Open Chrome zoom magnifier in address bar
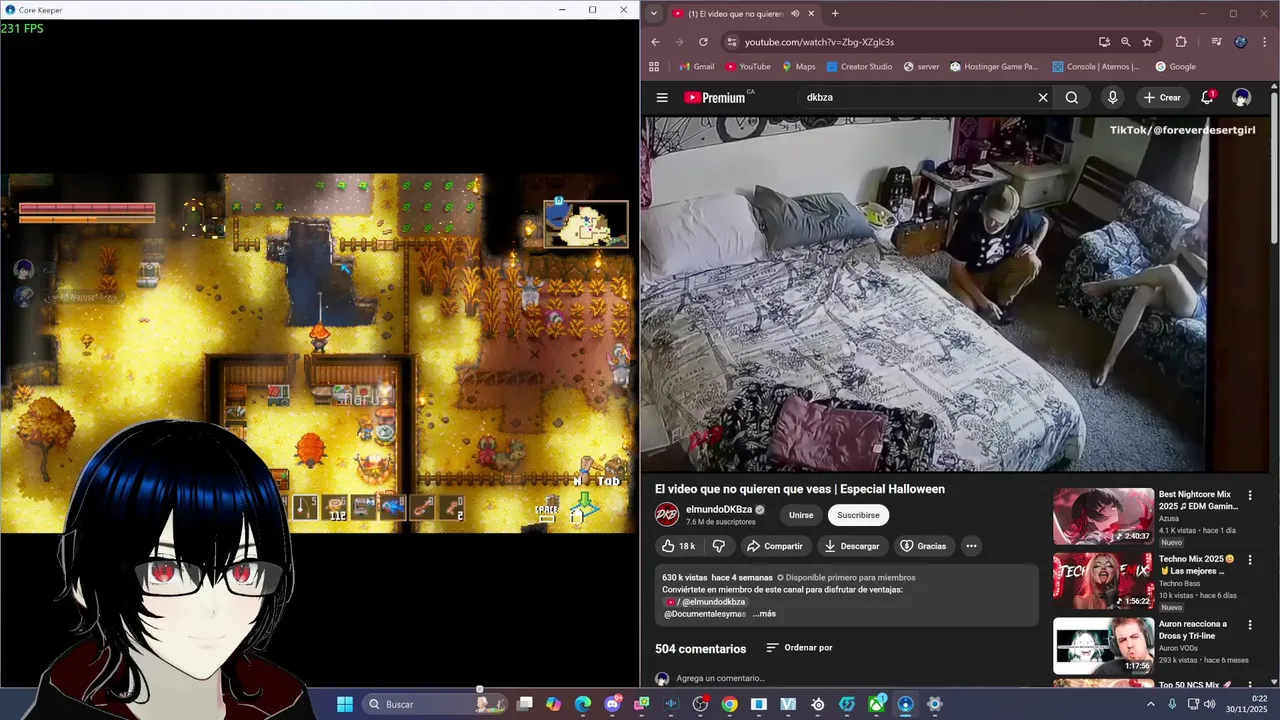The width and height of the screenshot is (1280, 720). (1125, 42)
